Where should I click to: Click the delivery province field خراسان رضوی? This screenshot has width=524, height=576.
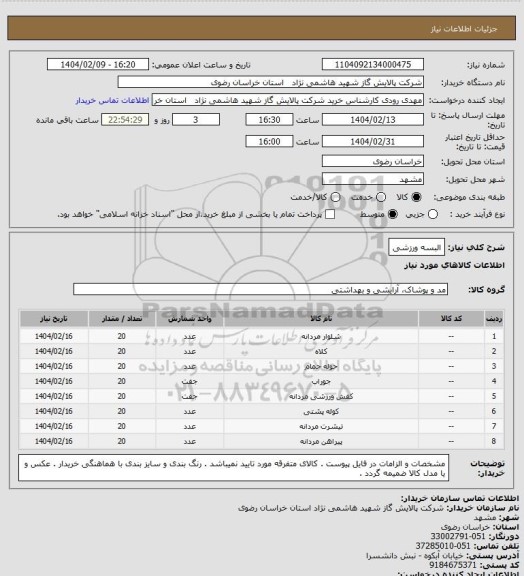pyautogui.click(x=373, y=161)
